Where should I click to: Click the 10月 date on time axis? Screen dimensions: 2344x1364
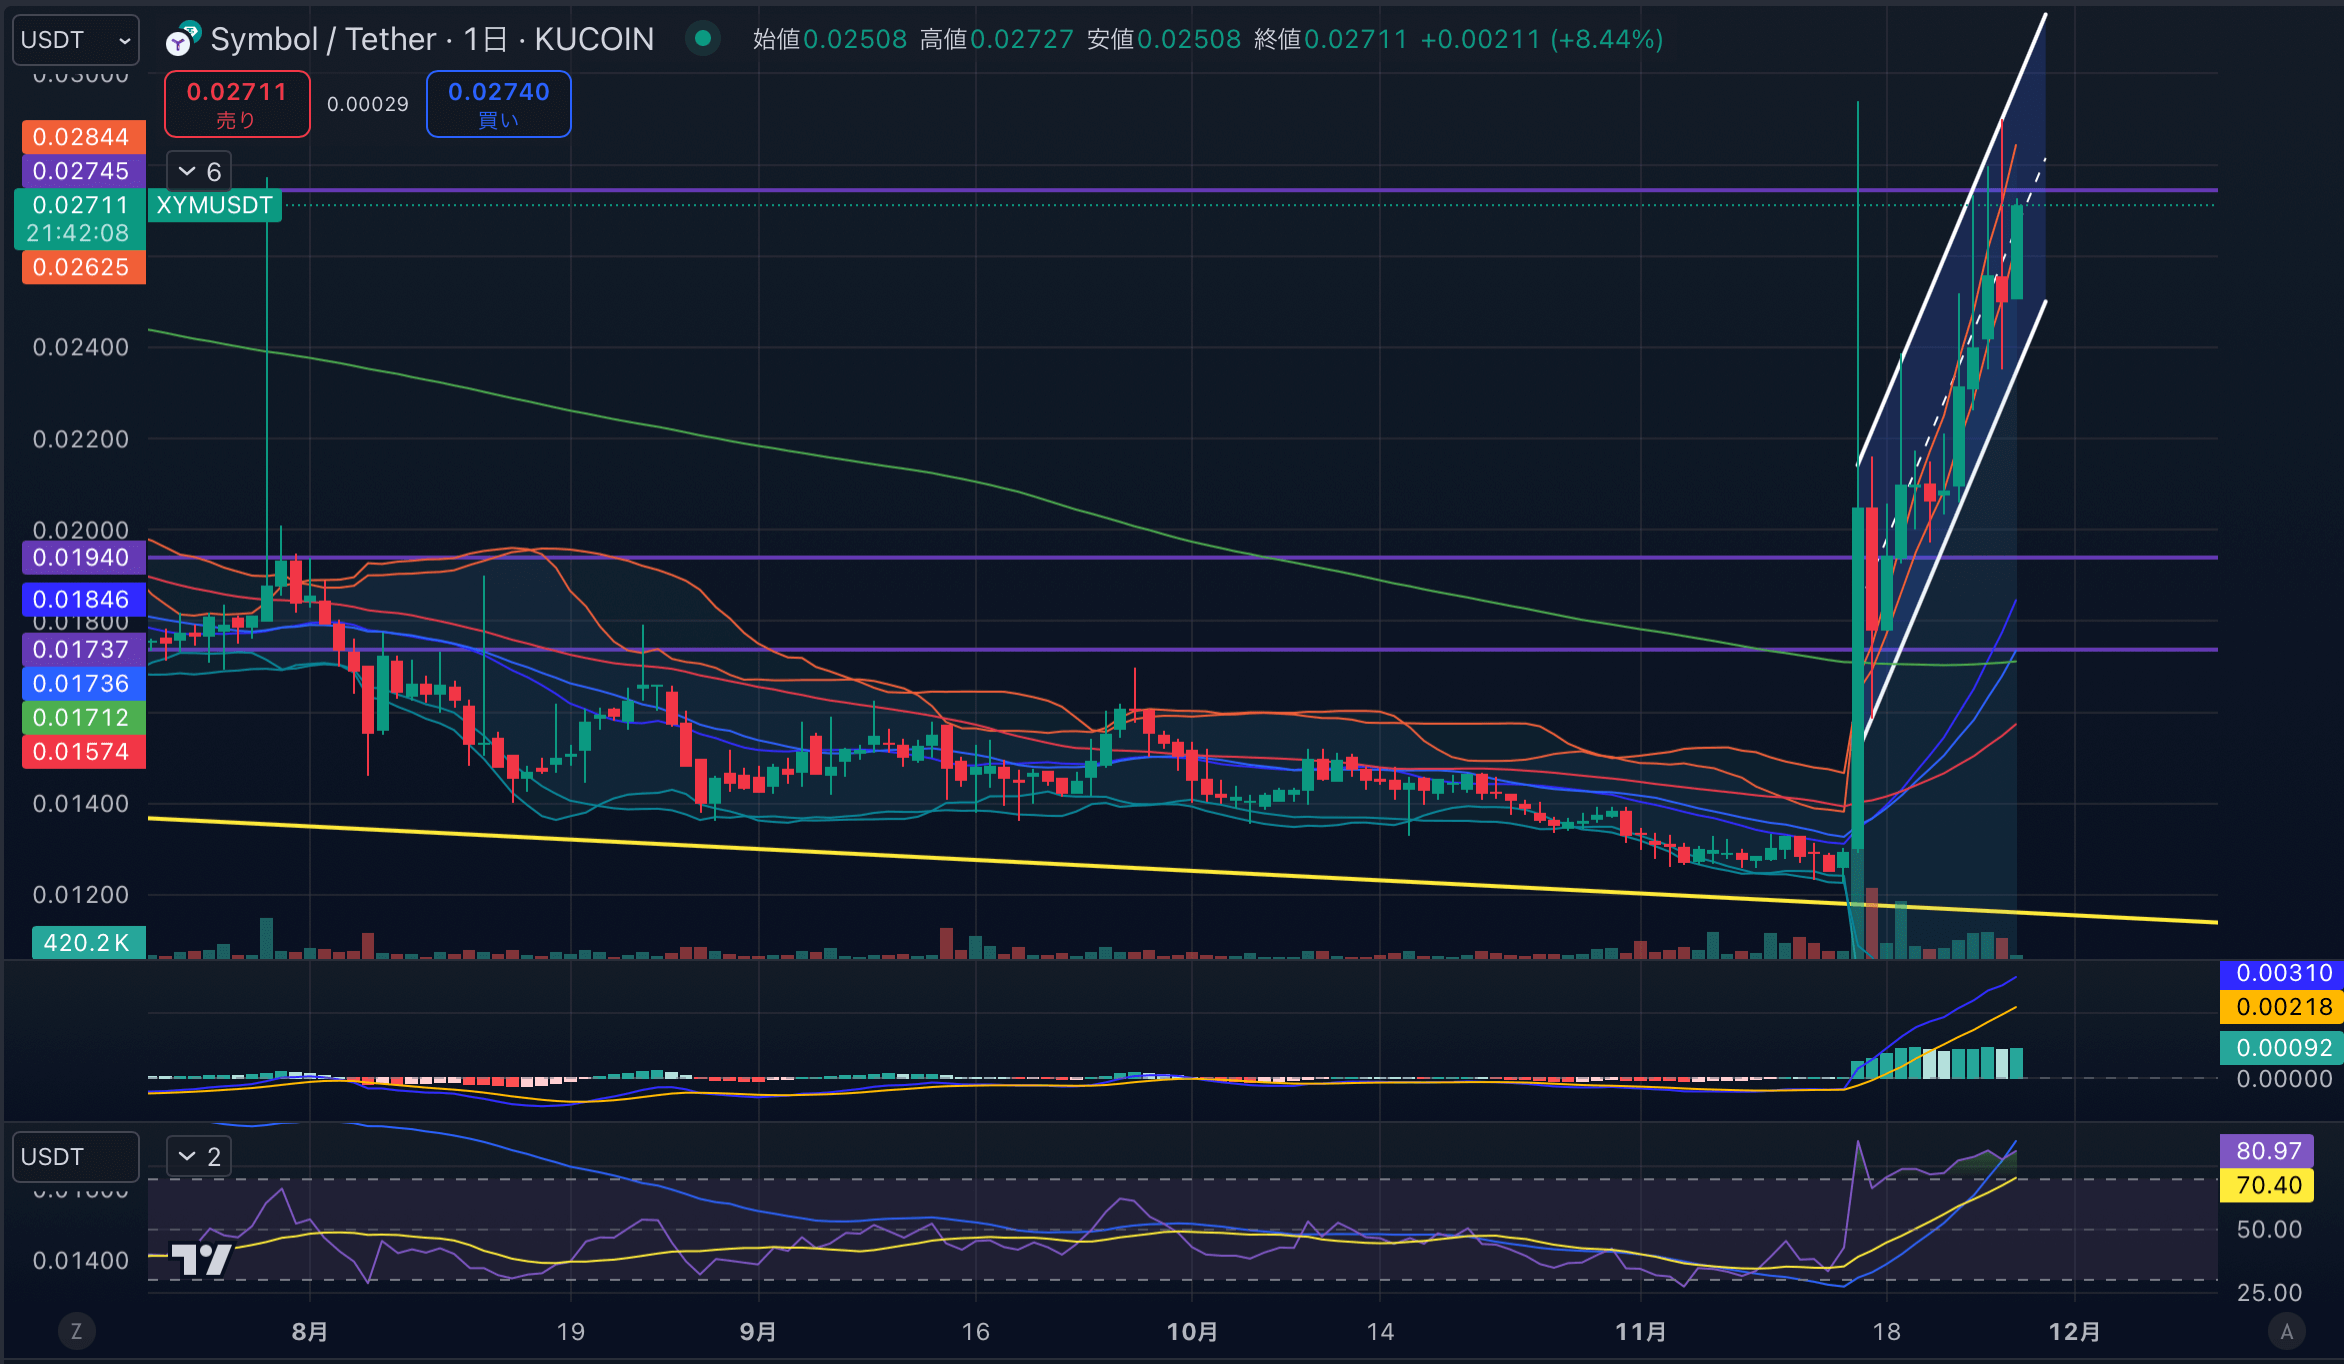tap(1192, 1332)
